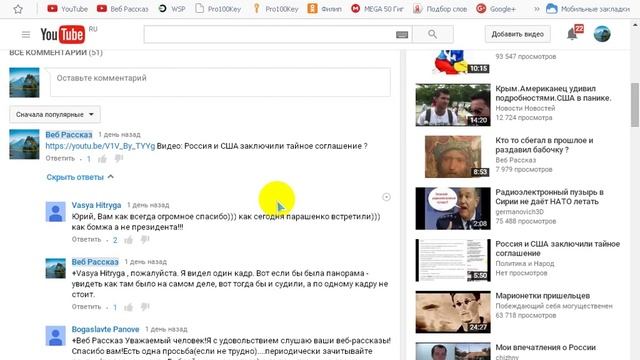Click the Оставьте комментарий input box
This screenshot has height=360, width=640.
pyautogui.click(x=220, y=82)
